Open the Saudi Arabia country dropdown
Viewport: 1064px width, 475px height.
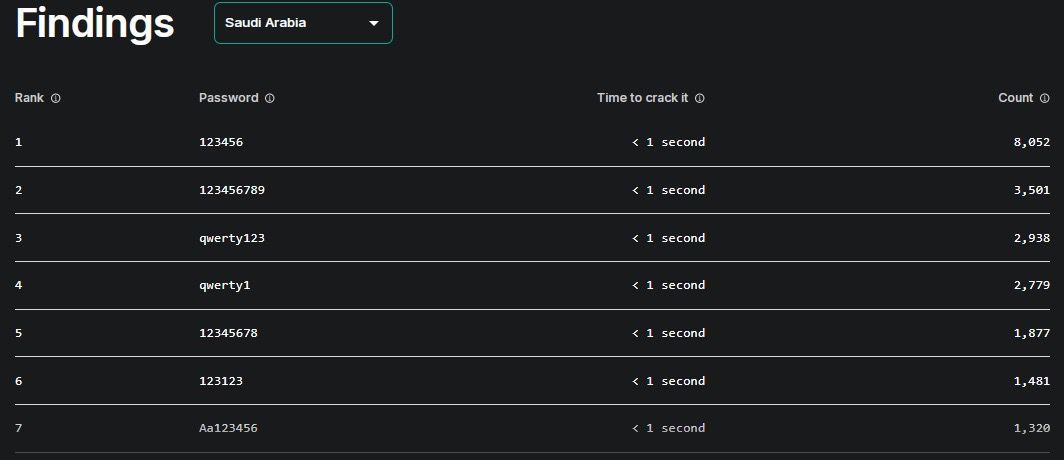[303, 23]
